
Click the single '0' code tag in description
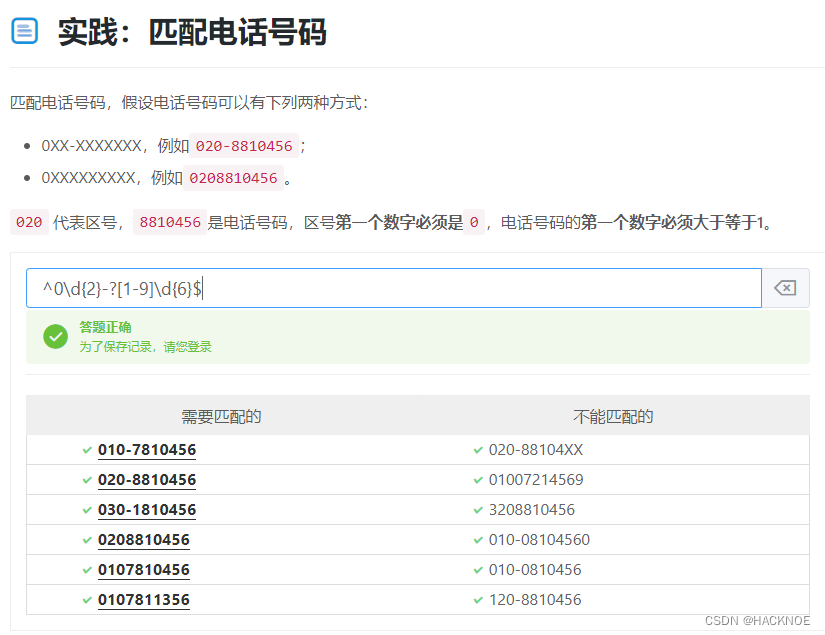[474, 223]
